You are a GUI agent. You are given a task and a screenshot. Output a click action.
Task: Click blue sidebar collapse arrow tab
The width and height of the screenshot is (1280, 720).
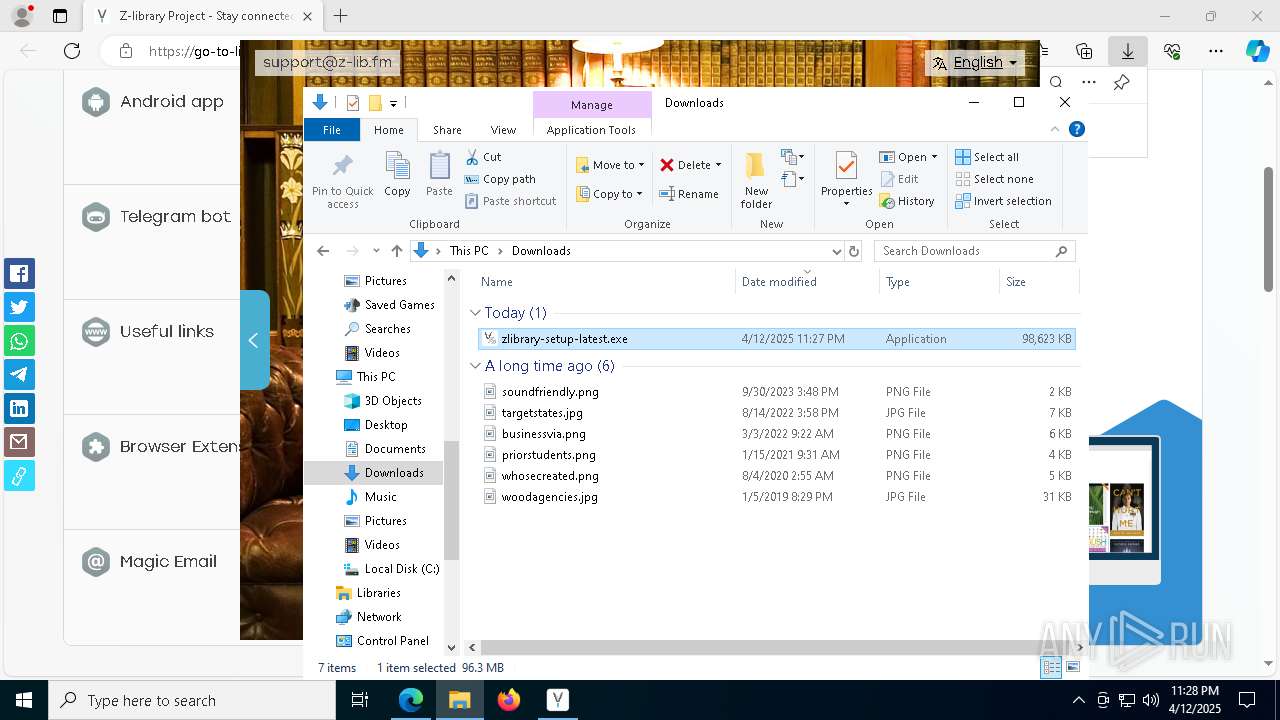254,340
